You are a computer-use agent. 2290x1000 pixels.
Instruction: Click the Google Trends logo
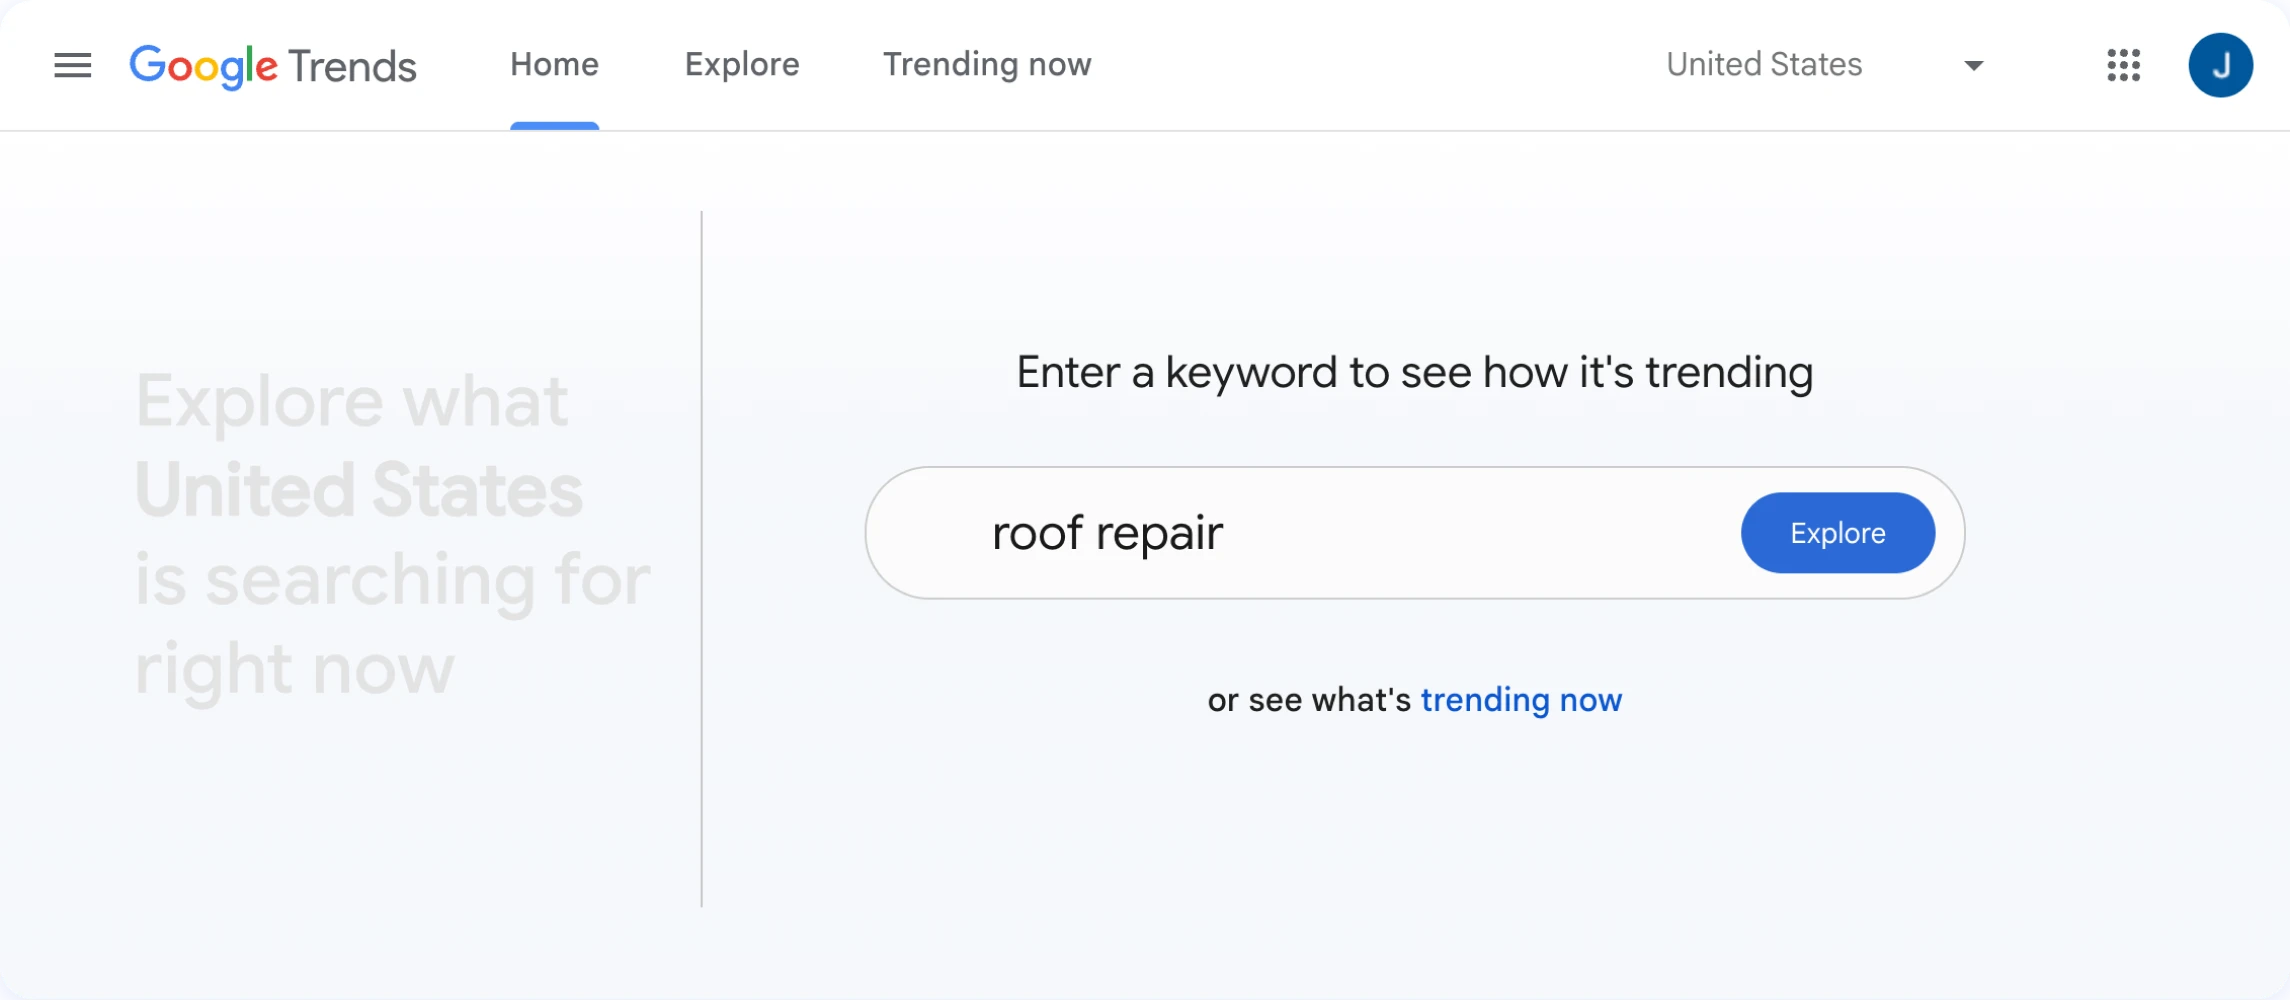coord(272,66)
